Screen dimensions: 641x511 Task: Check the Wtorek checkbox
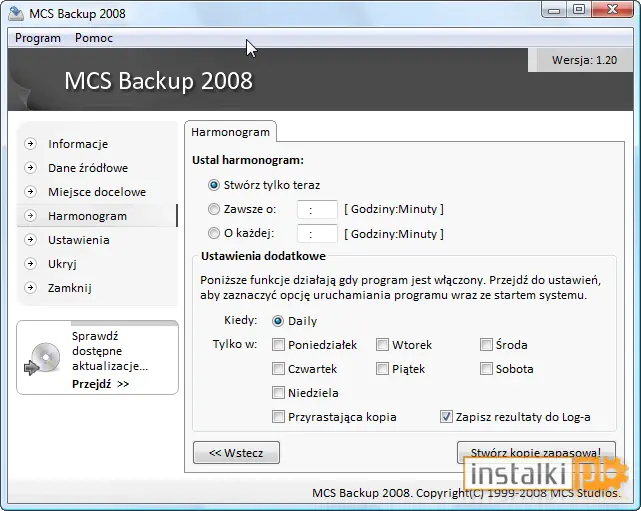382,345
